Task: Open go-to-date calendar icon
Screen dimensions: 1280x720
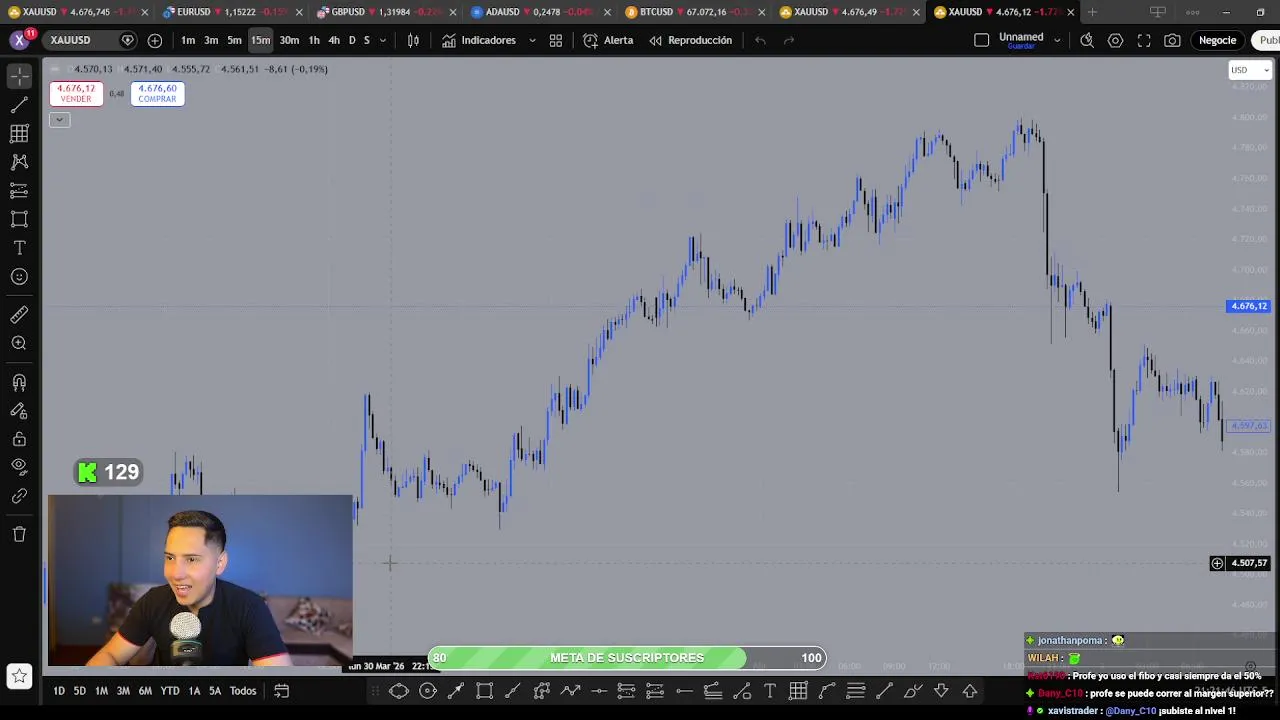Action: [282, 691]
